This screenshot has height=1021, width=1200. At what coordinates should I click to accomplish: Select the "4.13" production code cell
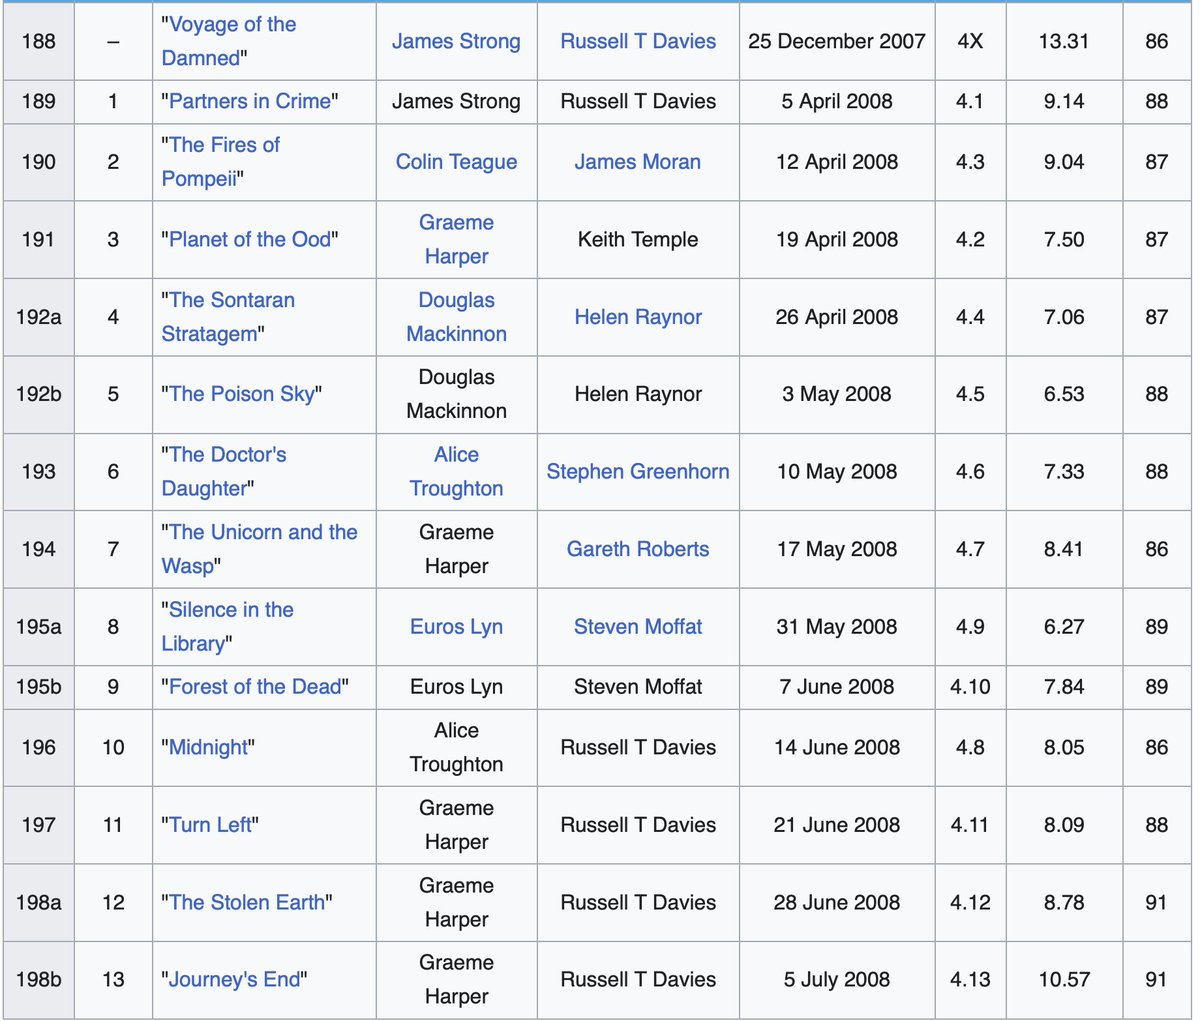coord(970,980)
